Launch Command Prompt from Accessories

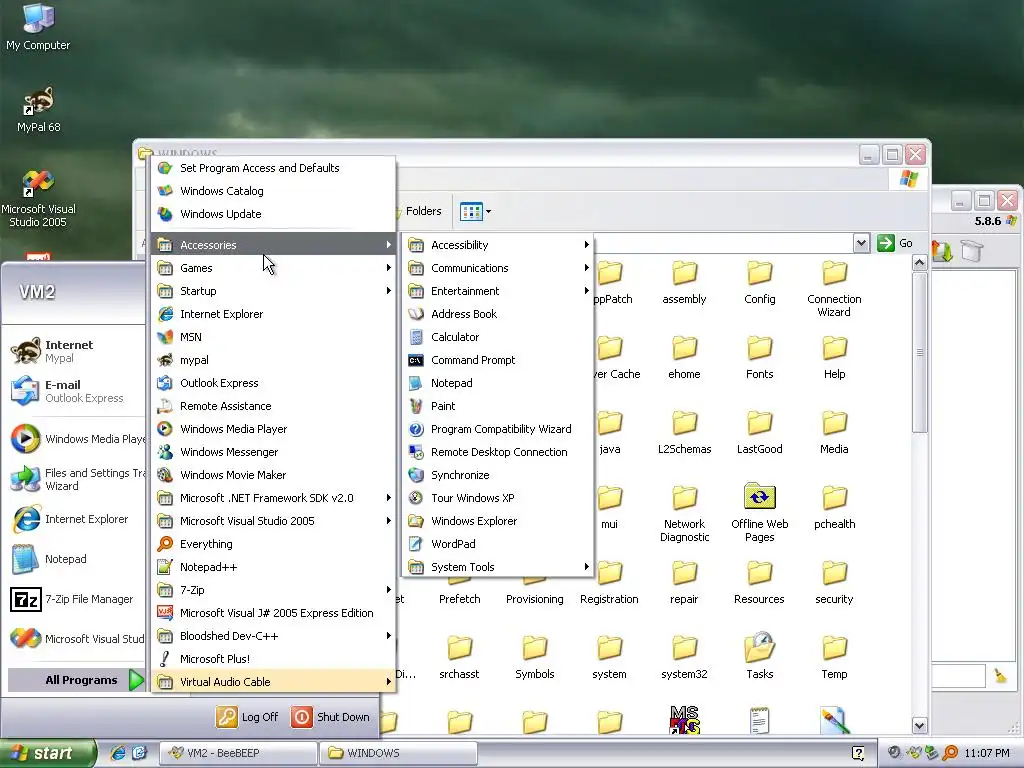497,360
